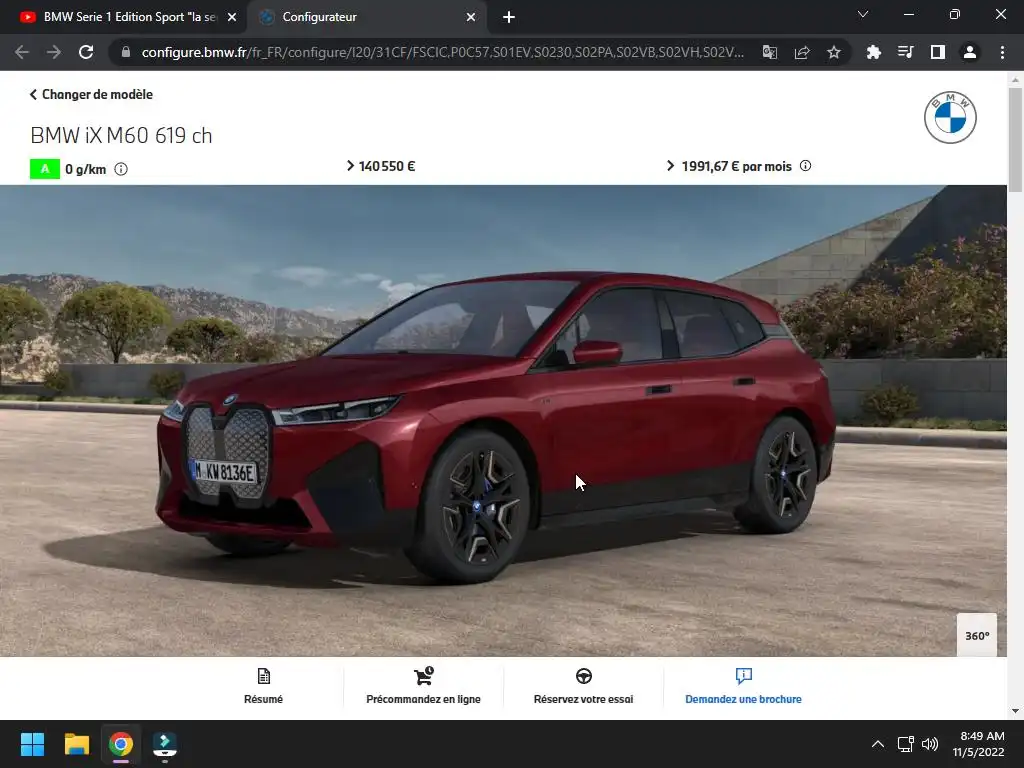
Task: Share this page icon
Action: tap(802, 52)
